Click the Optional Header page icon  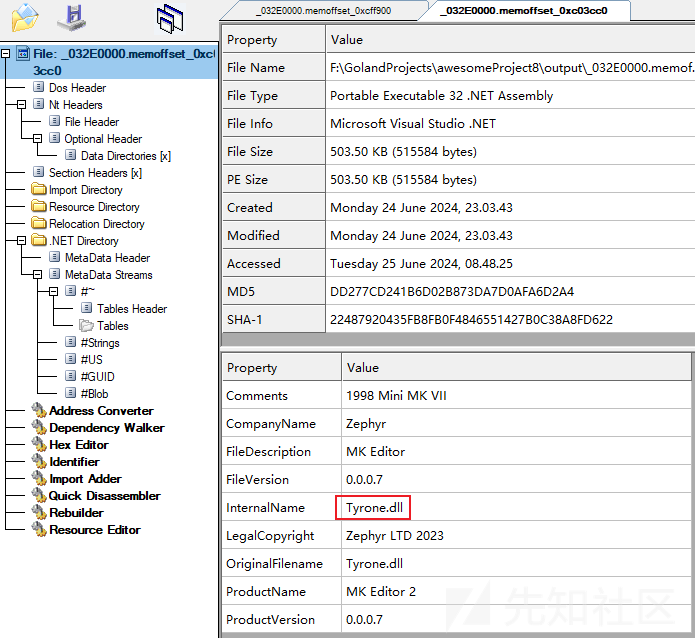click(x=55, y=138)
